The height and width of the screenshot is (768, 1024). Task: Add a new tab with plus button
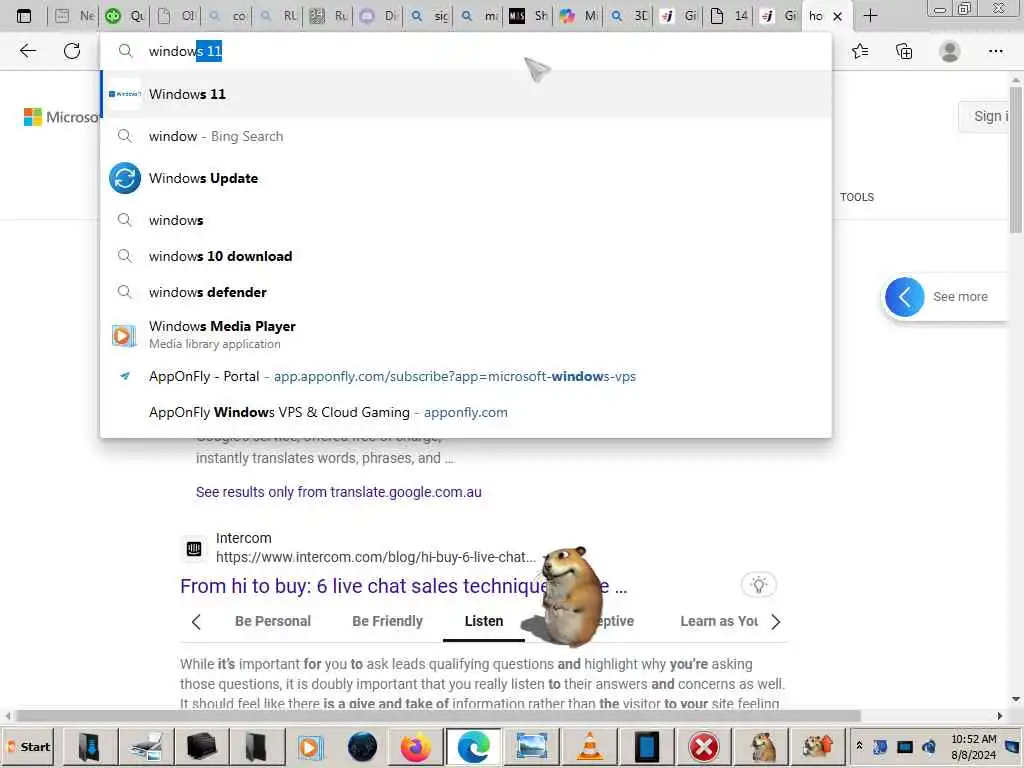click(x=871, y=16)
